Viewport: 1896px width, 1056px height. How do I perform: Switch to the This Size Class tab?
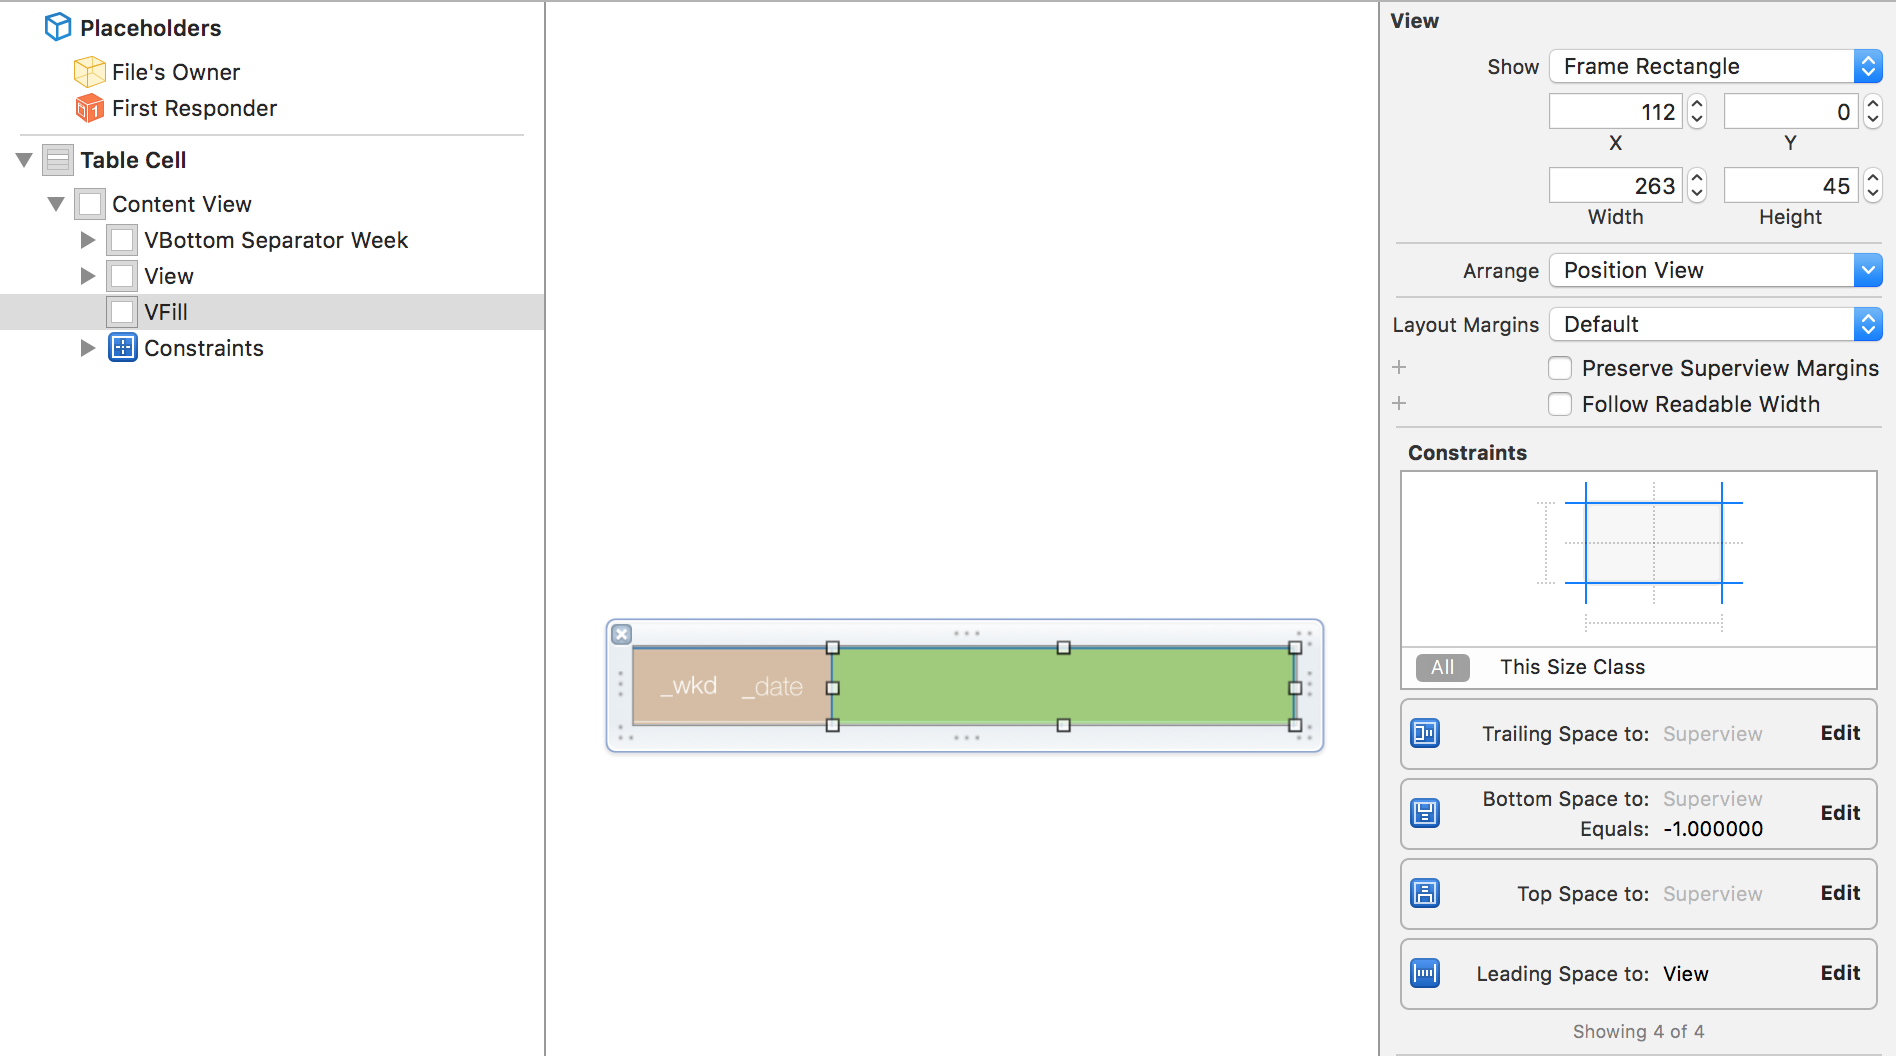pos(1572,667)
